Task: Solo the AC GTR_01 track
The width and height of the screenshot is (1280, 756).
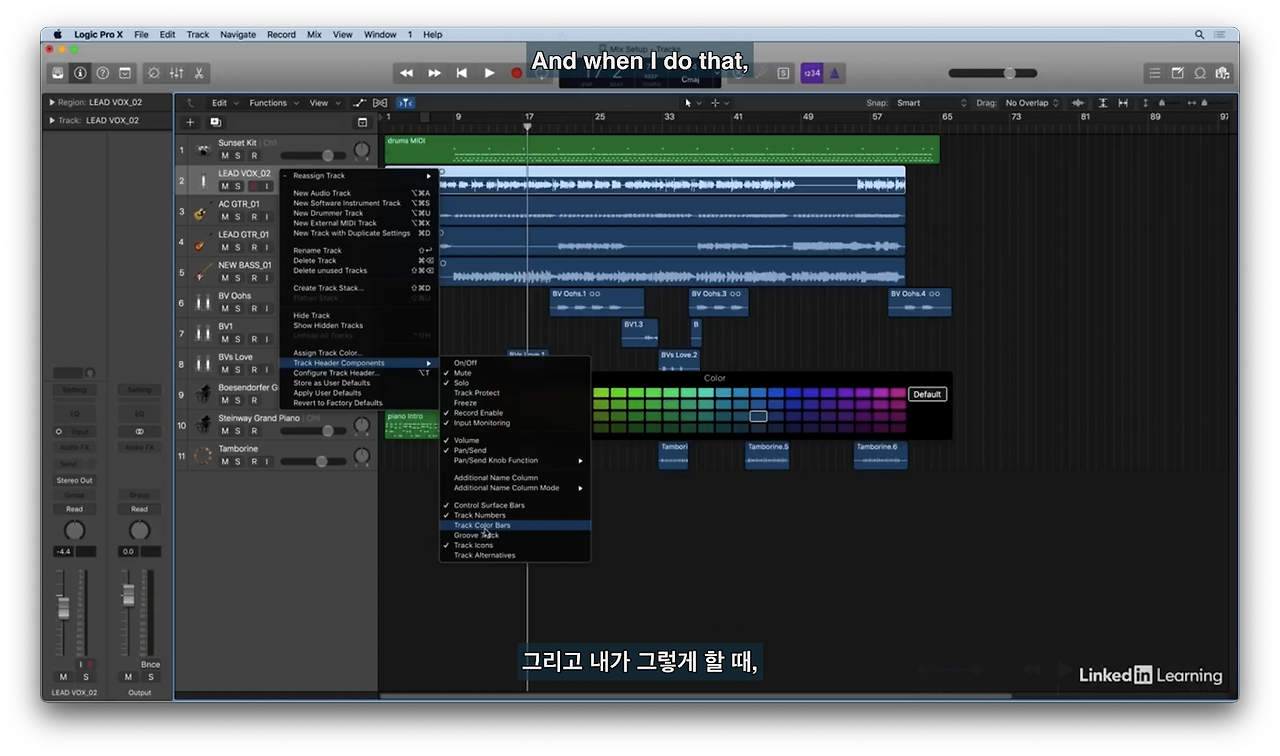Action: pyautogui.click(x=239, y=217)
